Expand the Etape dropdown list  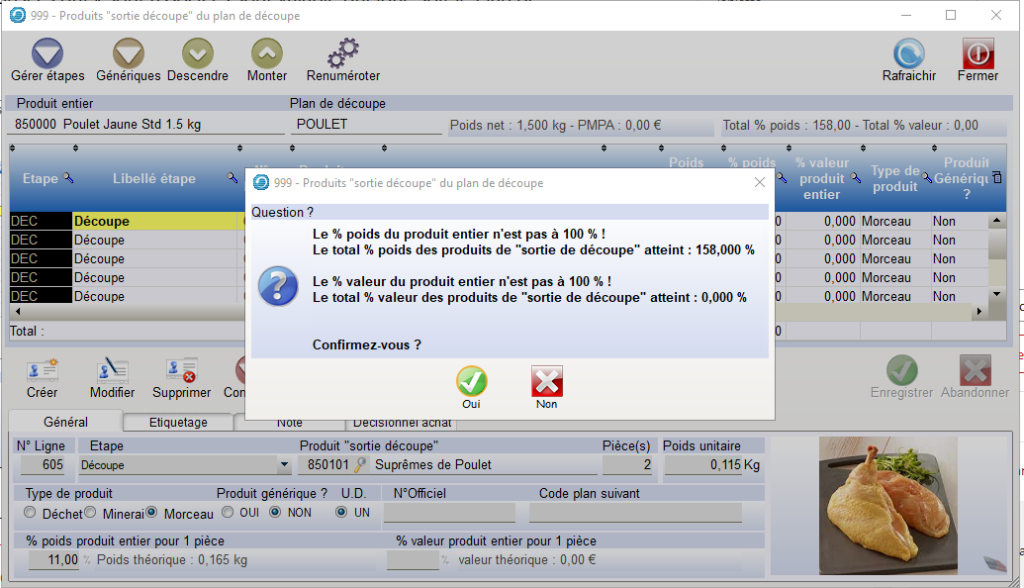pos(284,465)
